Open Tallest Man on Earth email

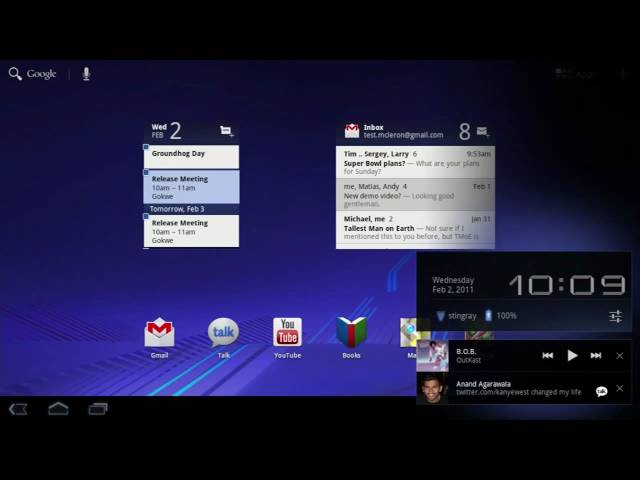(415, 227)
